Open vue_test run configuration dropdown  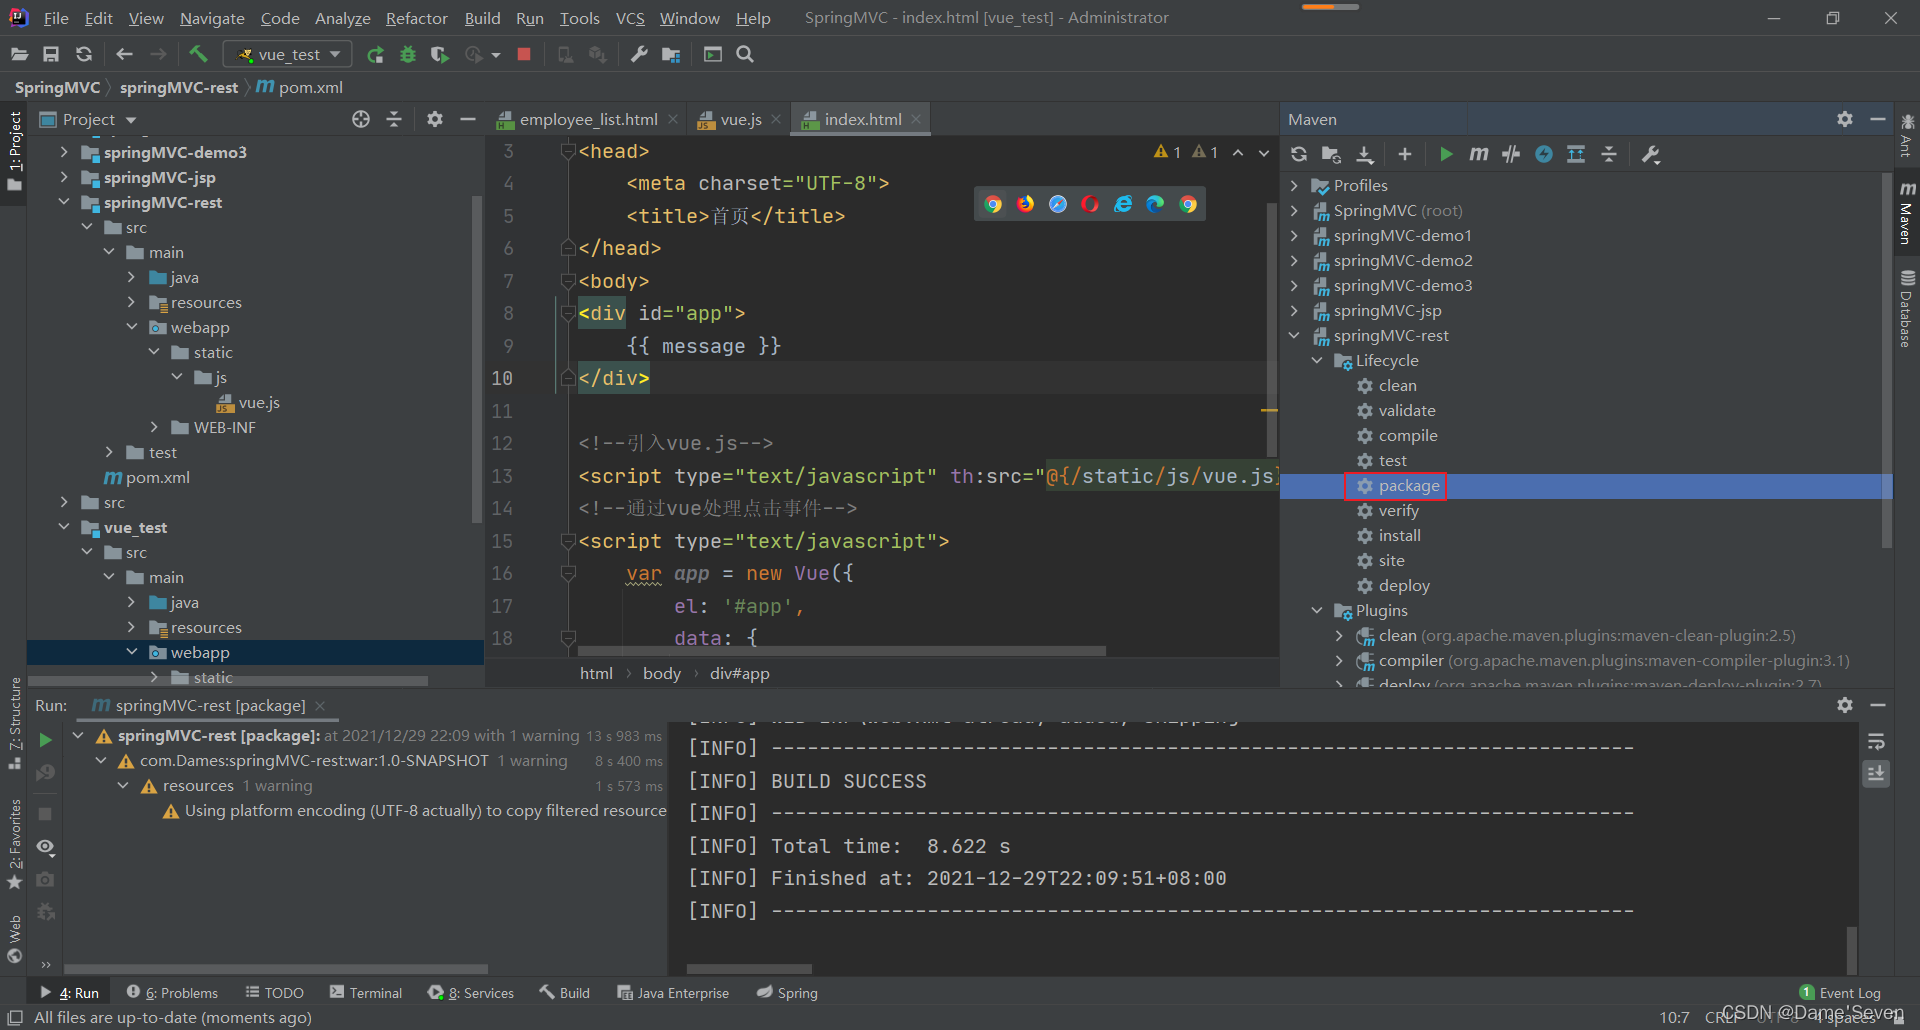[288, 55]
